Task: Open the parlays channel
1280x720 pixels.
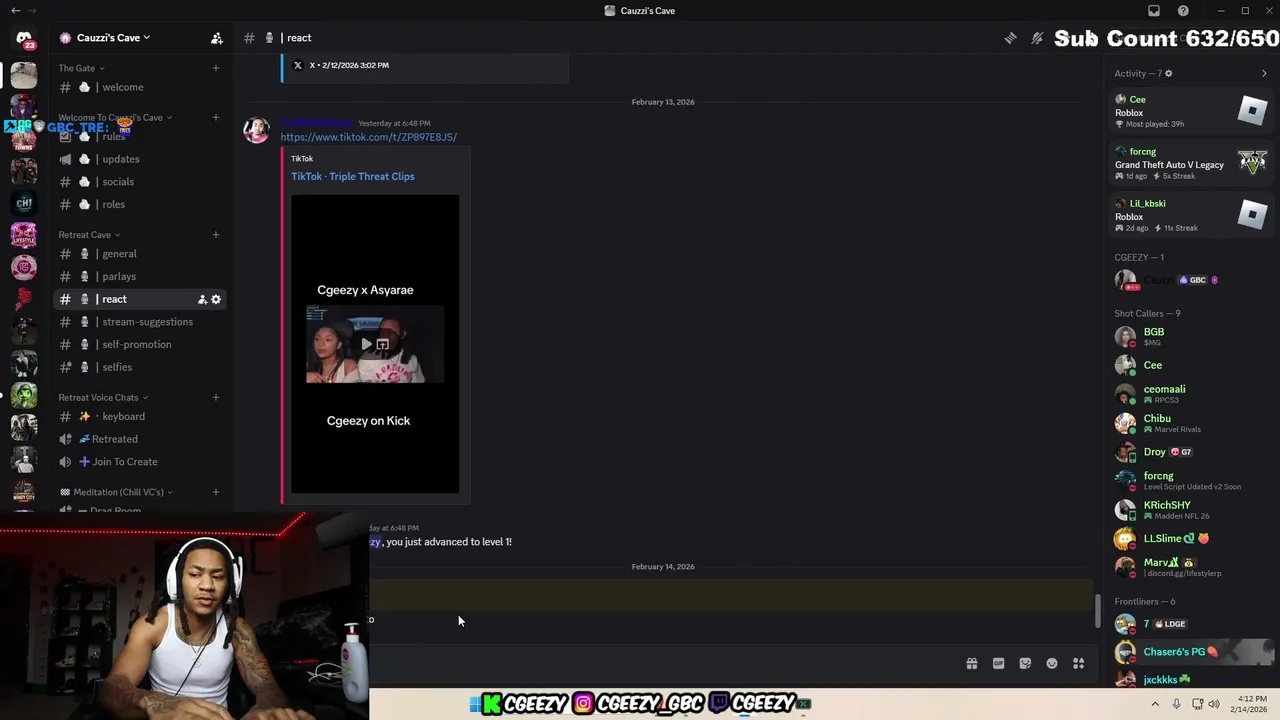Action: point(140,276)
